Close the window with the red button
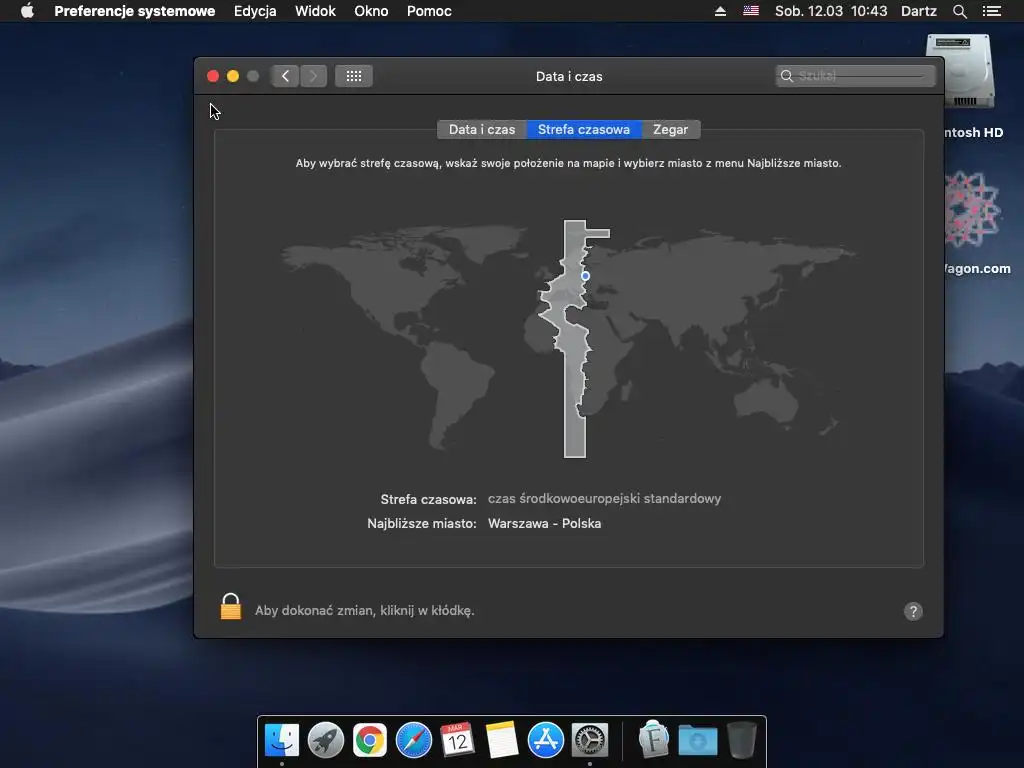The image size is (1024, 768). click(213, 76)
